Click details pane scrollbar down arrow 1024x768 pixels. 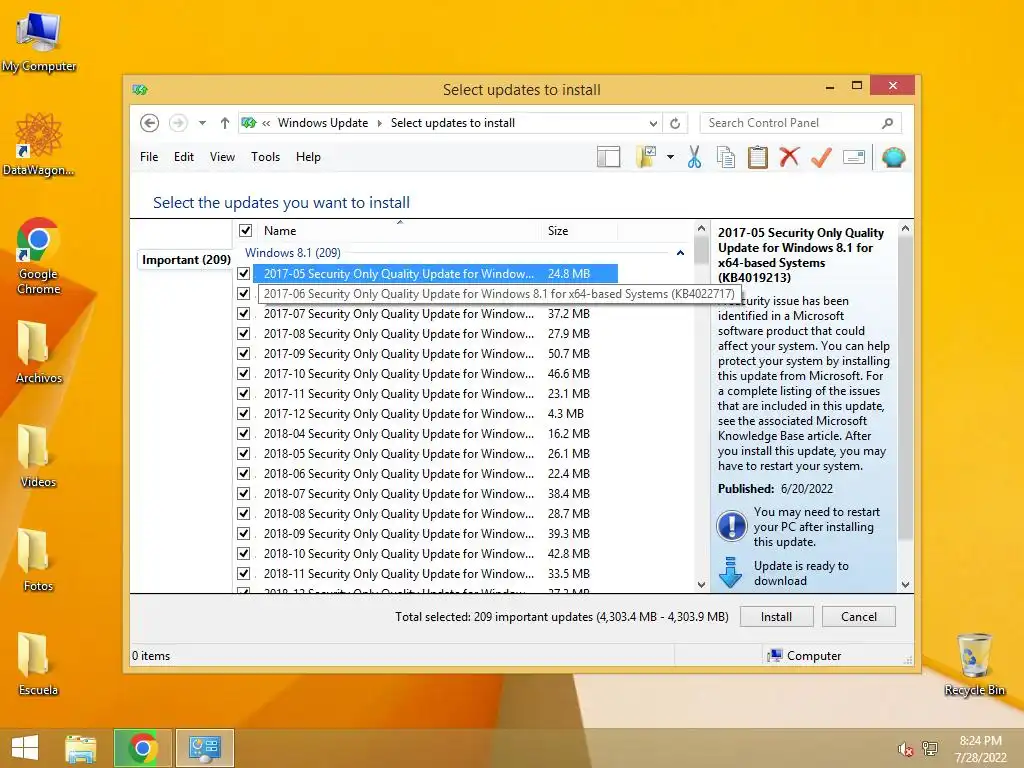(x=905, y=584)
